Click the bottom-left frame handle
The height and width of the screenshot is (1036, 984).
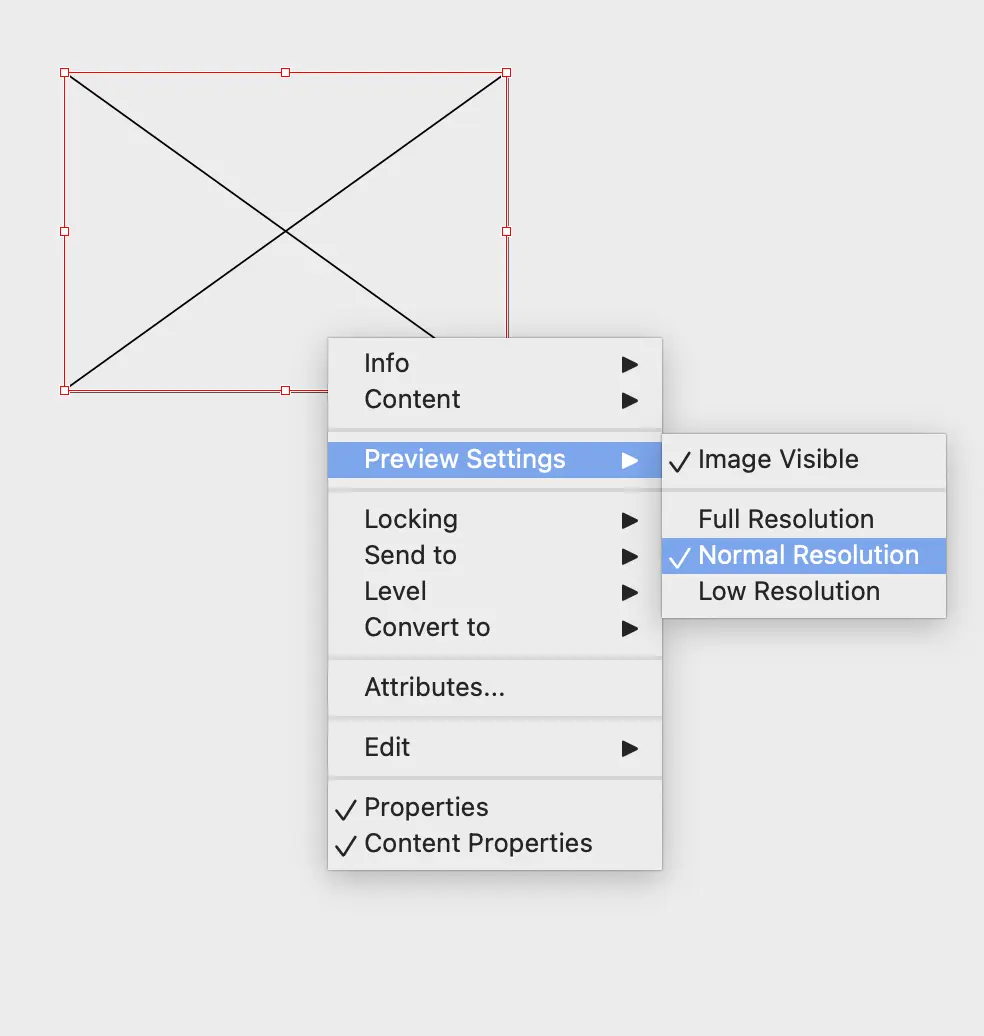click(x=65, y=390)
